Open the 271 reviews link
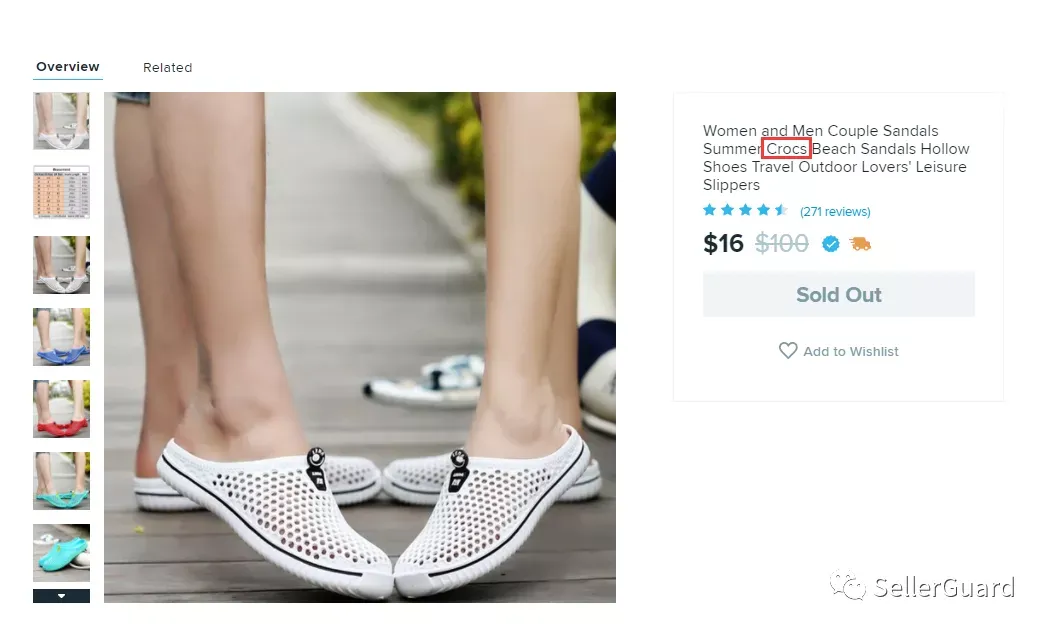 [x=835, y=211]
